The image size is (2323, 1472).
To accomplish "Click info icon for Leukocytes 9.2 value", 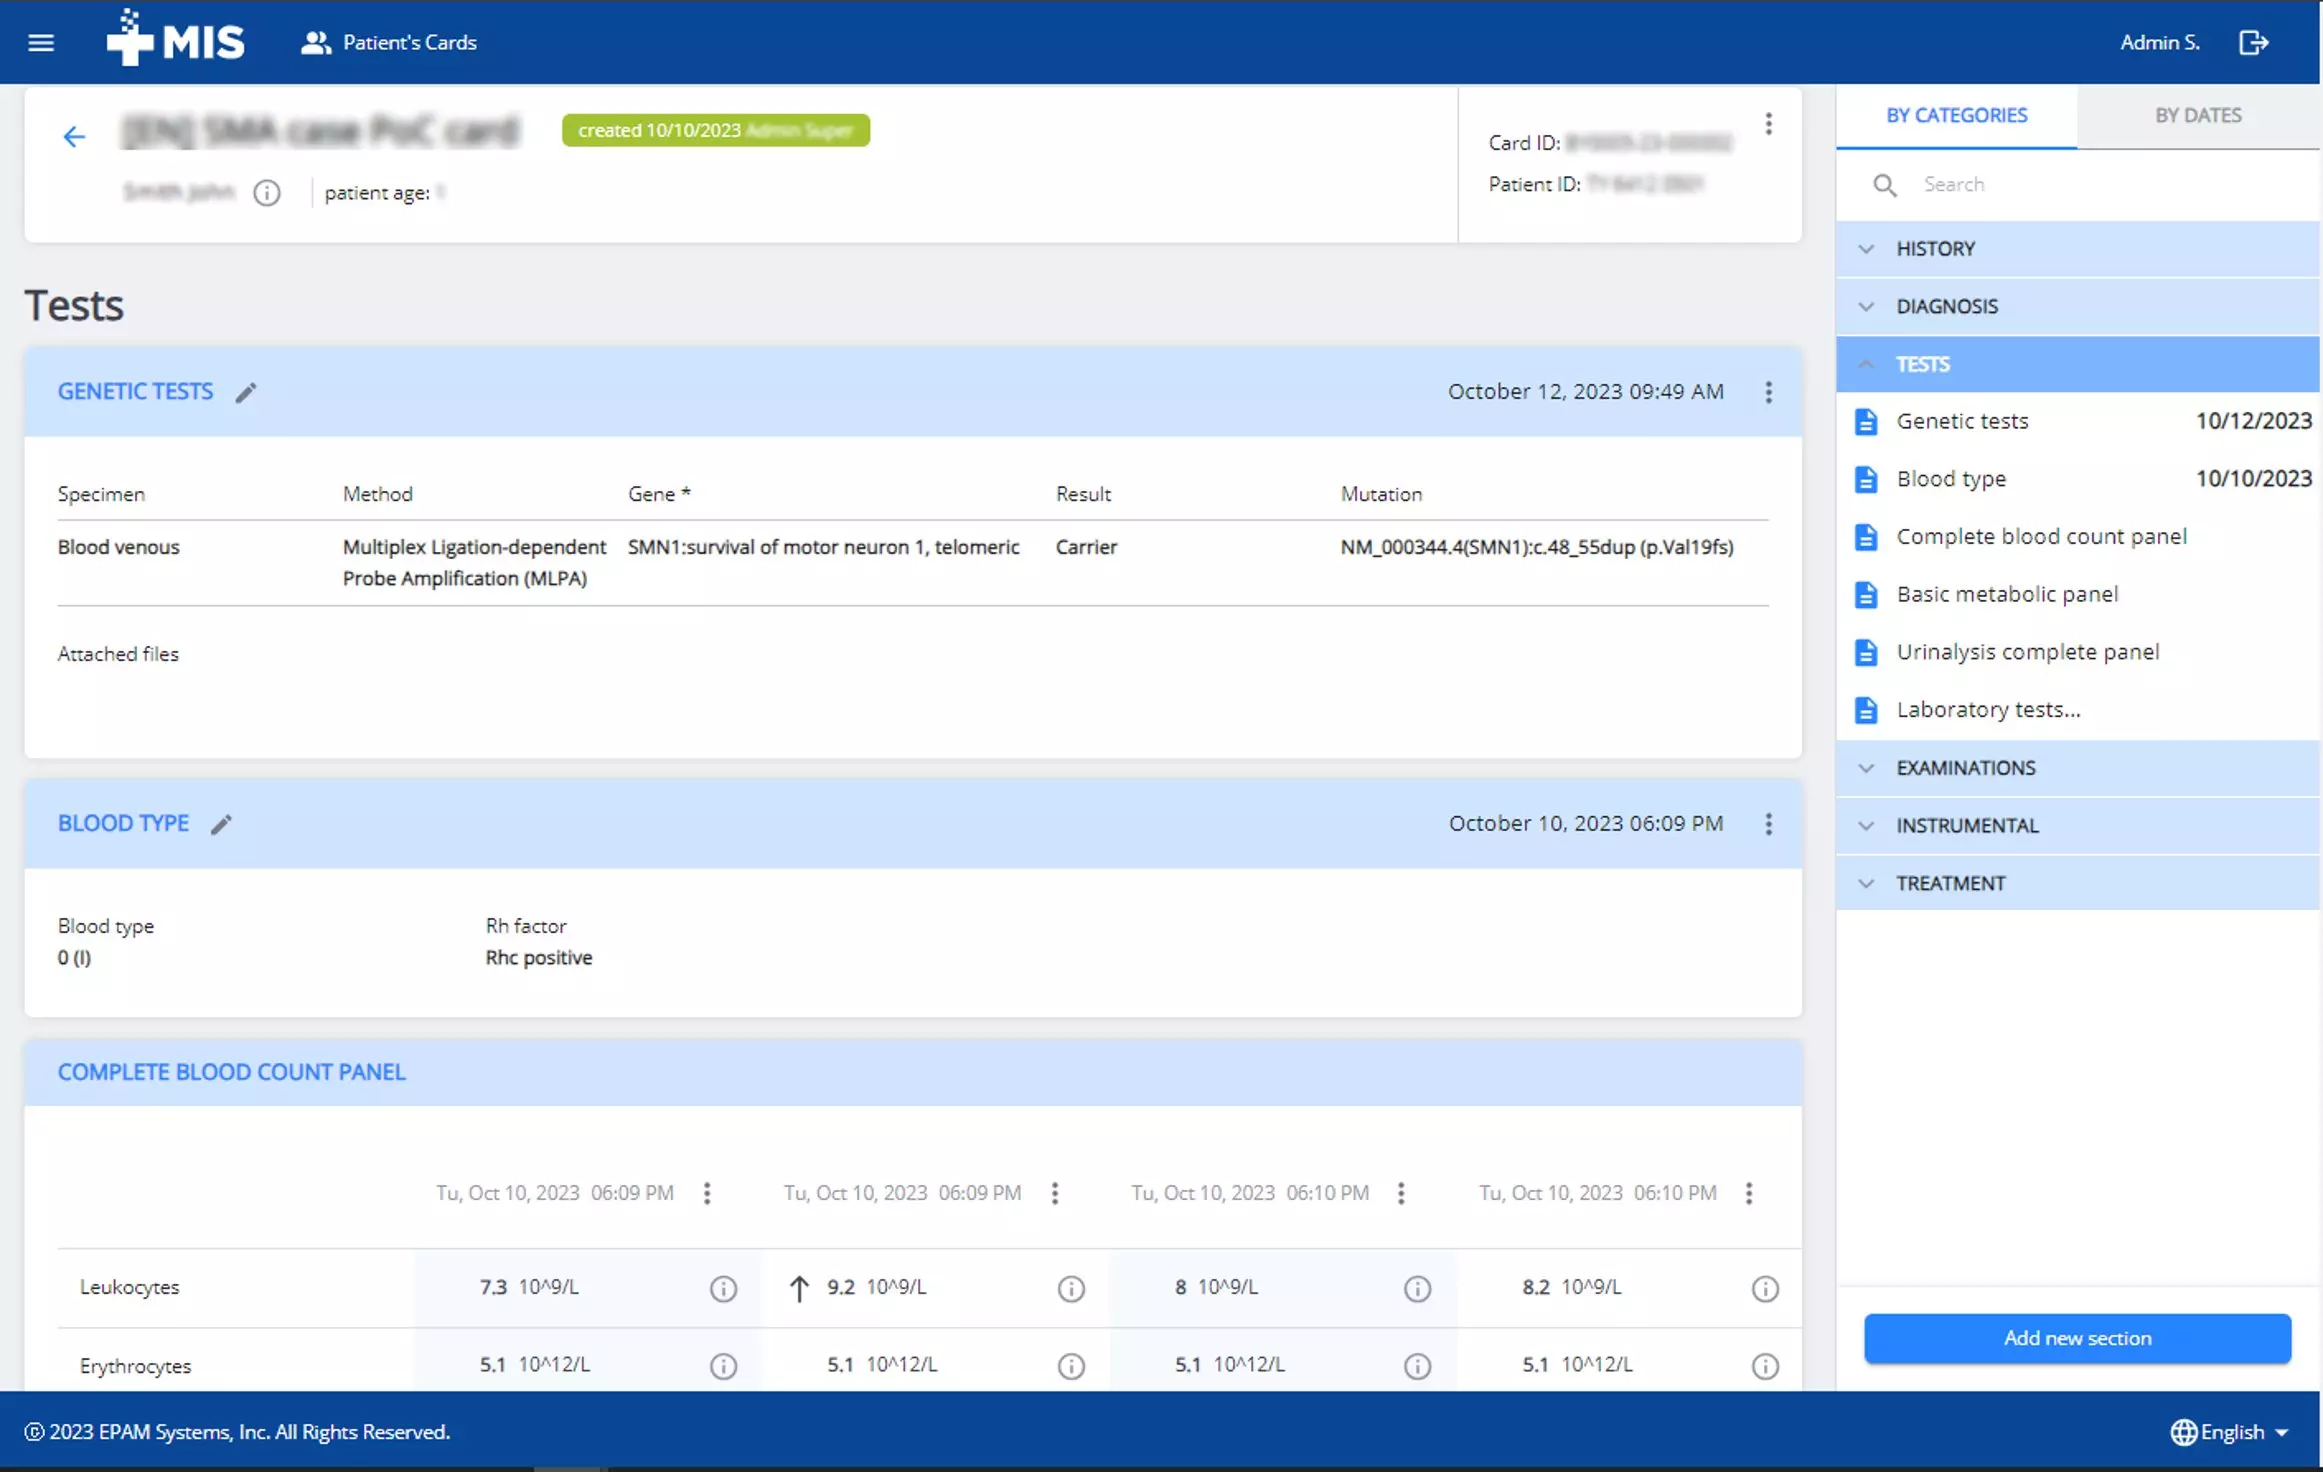I will 1070,1288.
